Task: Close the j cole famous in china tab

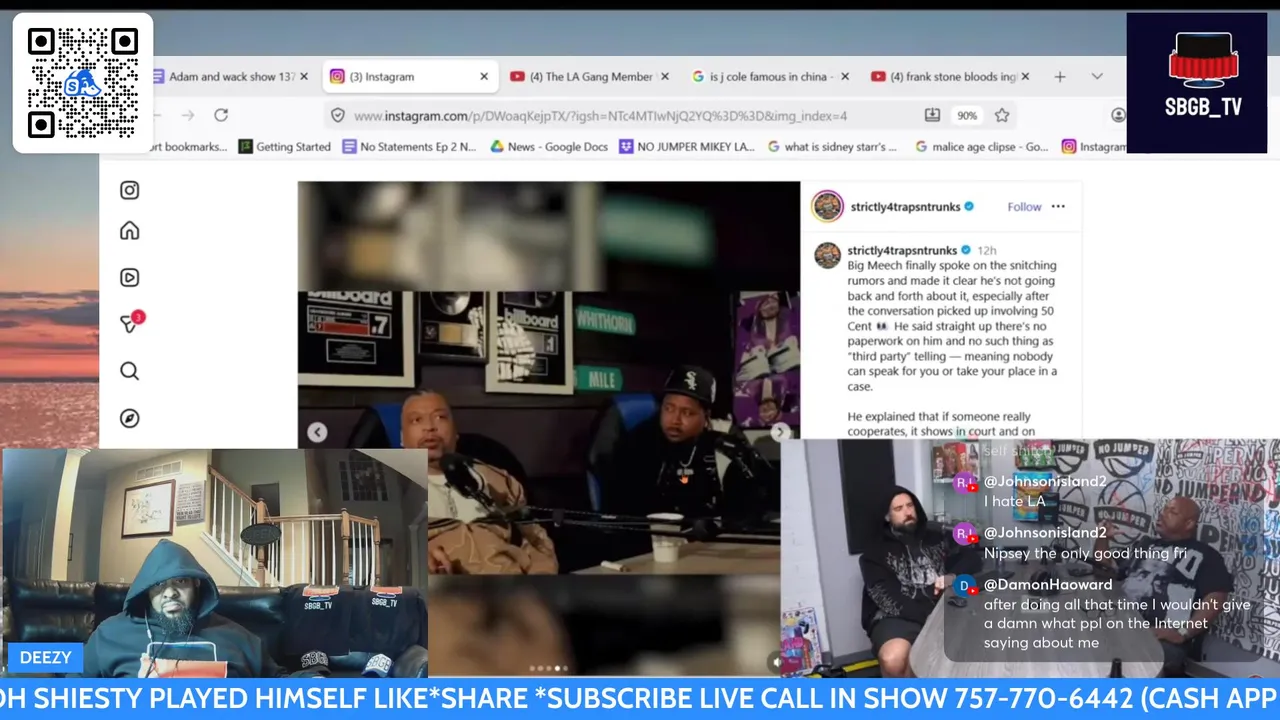Action: point(844,76)
